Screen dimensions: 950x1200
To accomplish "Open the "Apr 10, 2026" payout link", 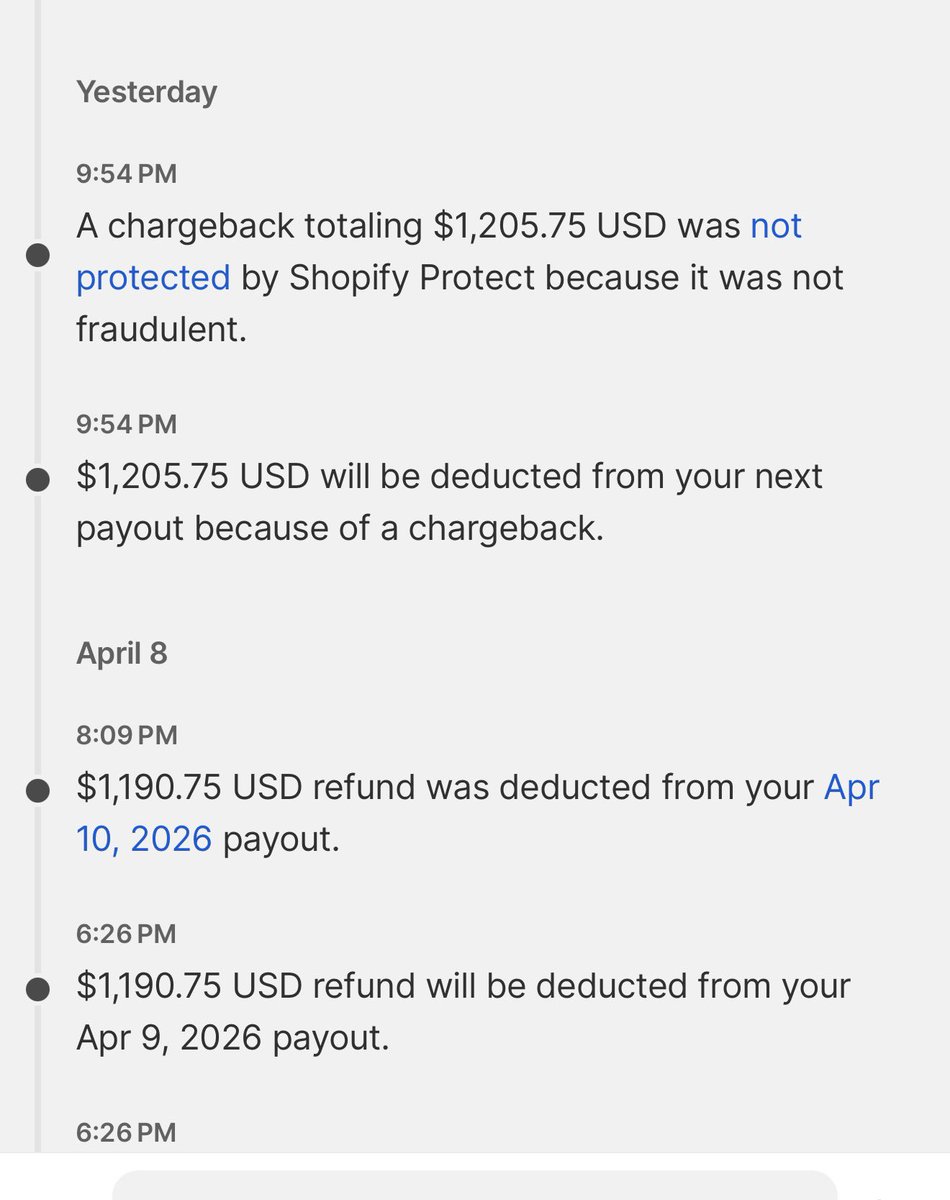I will [143, 838].
